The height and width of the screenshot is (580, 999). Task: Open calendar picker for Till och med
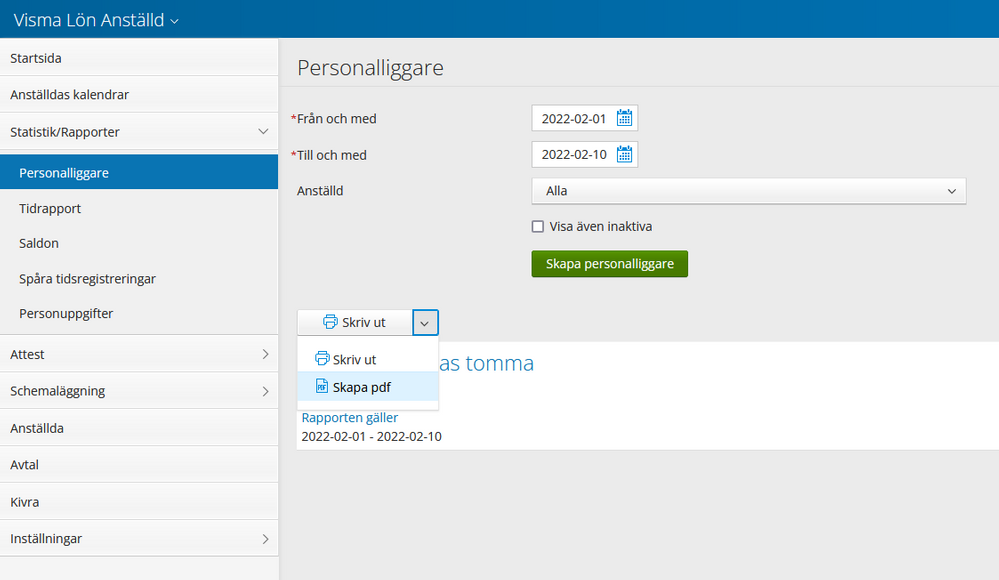624,155
